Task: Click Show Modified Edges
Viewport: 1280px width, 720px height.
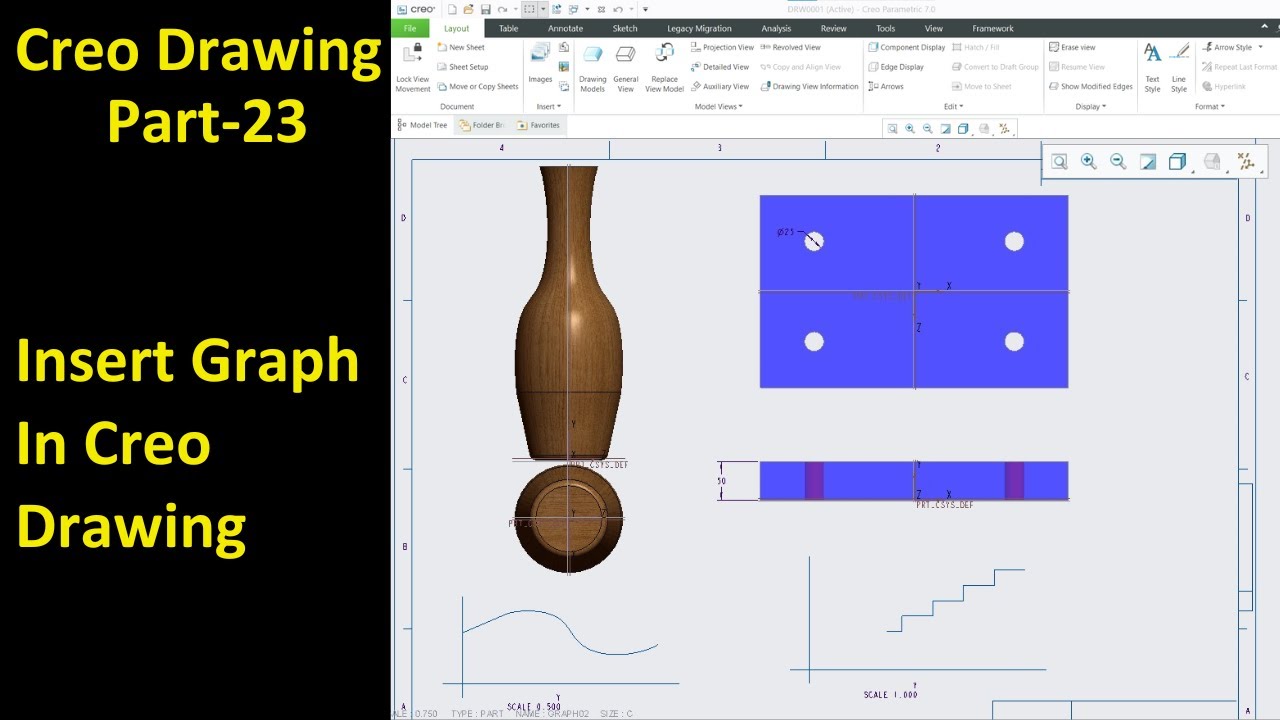Action: [x=1091, y=86]
